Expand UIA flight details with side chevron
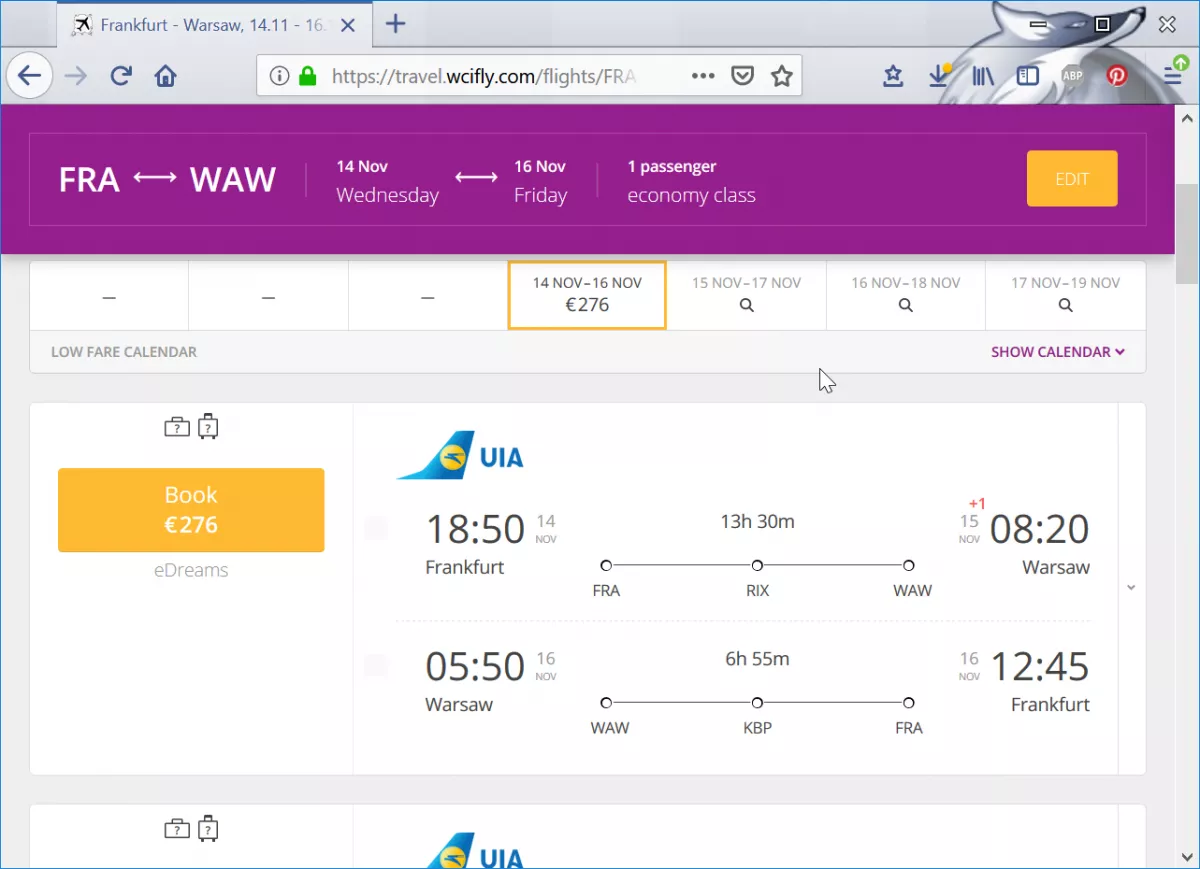The height and width of the screenshot is (869, 1200). pos(1131,588)
